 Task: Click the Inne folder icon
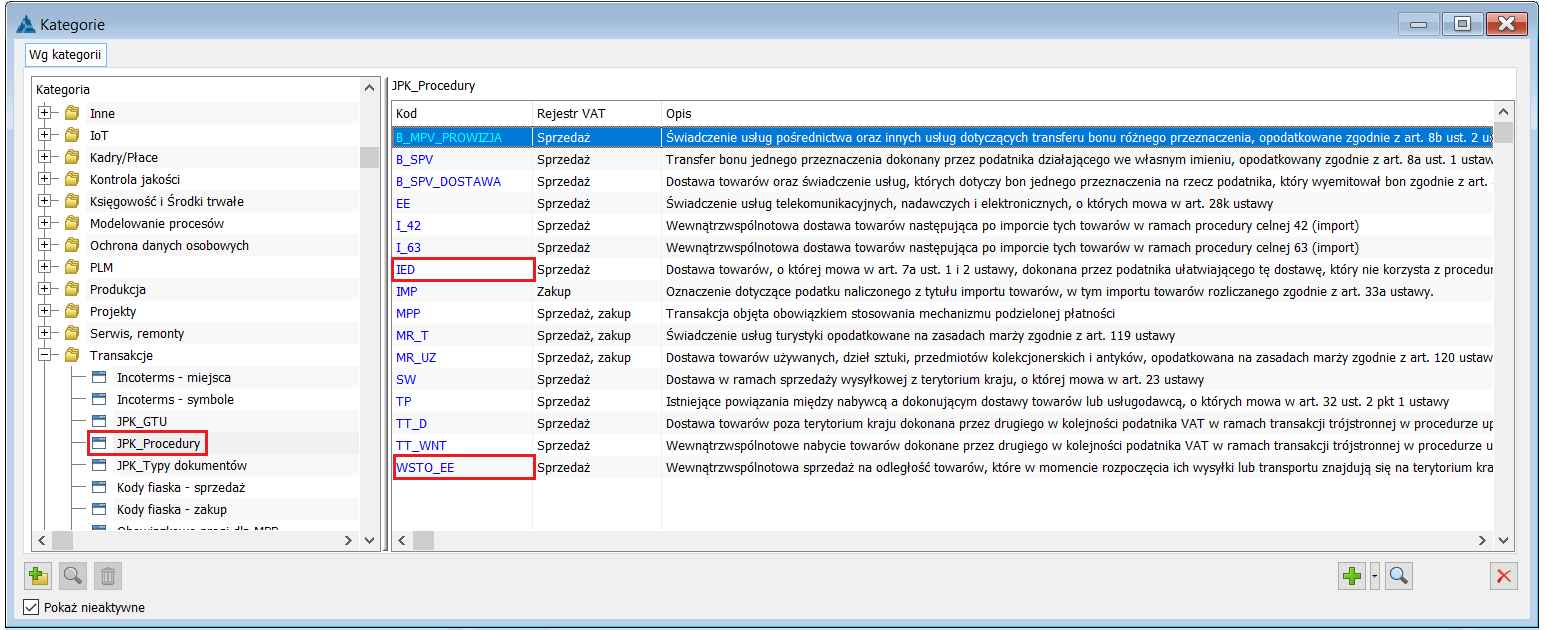tap(72, 113)
